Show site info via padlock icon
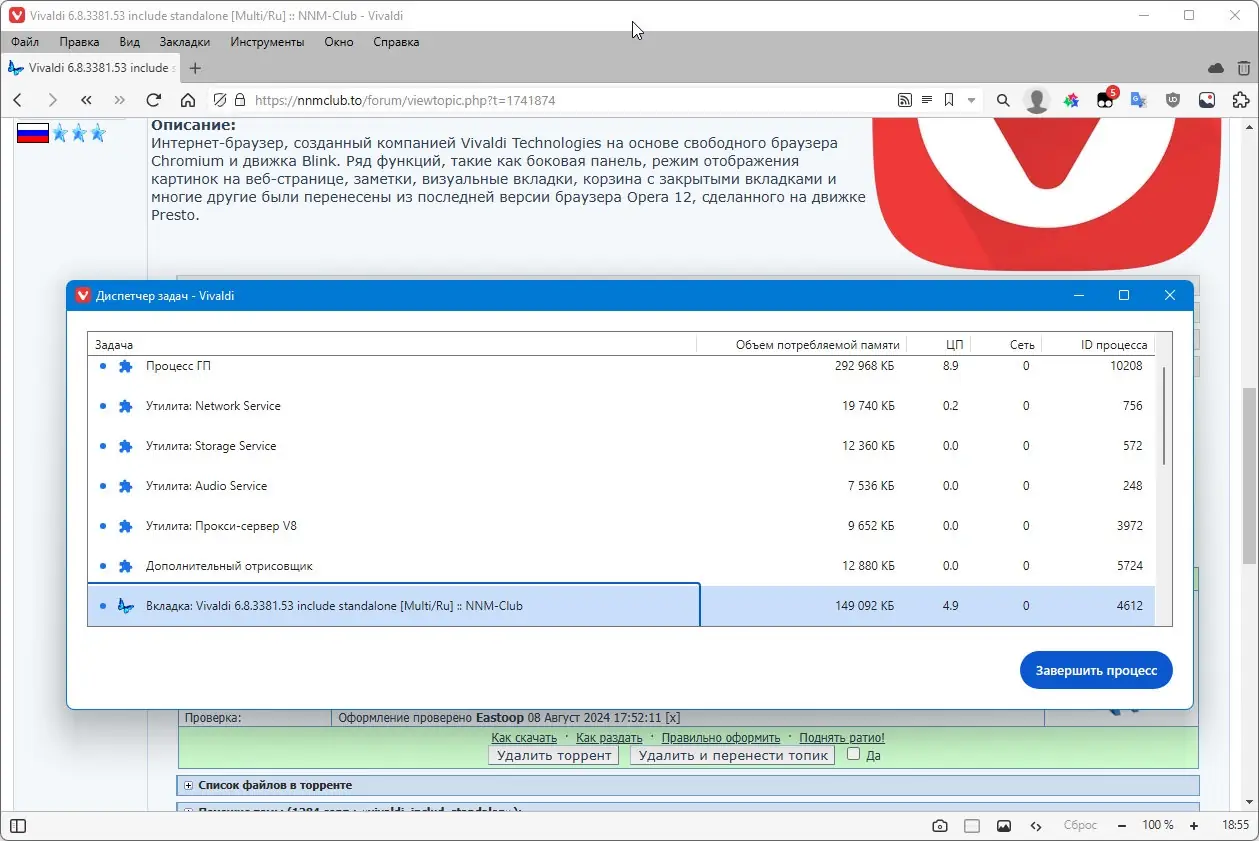This screenshot has width=1259, height=841. (x=239, y=100)
